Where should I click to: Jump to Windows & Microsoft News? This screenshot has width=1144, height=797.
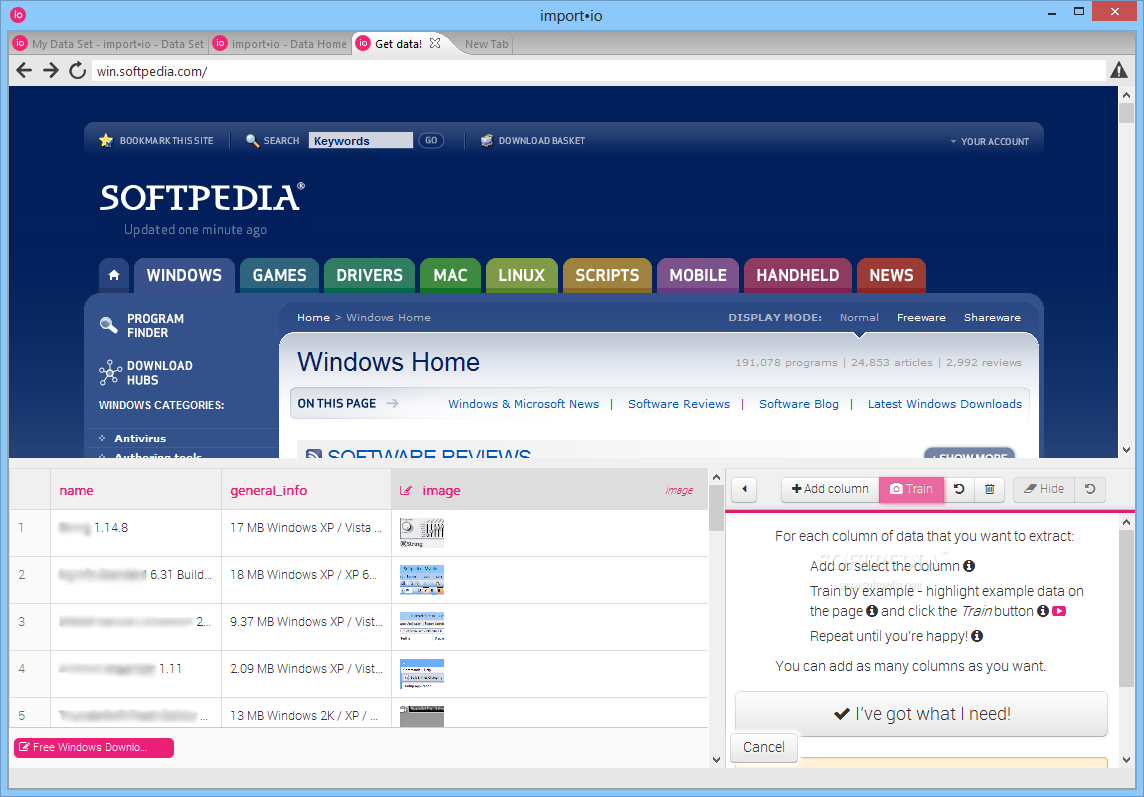(x=523, y=404)
